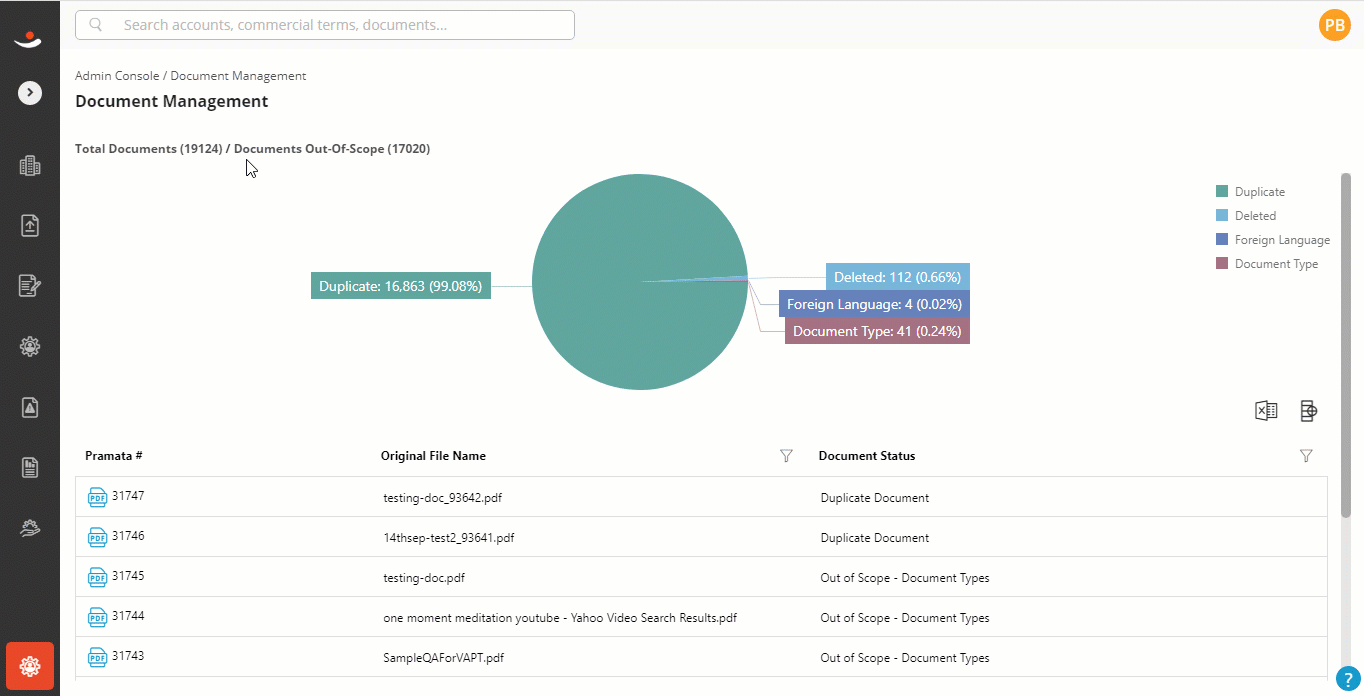The image size is (1364, 696).
Task: Expand the sidebar with arrow button
Action: (30, 93)
